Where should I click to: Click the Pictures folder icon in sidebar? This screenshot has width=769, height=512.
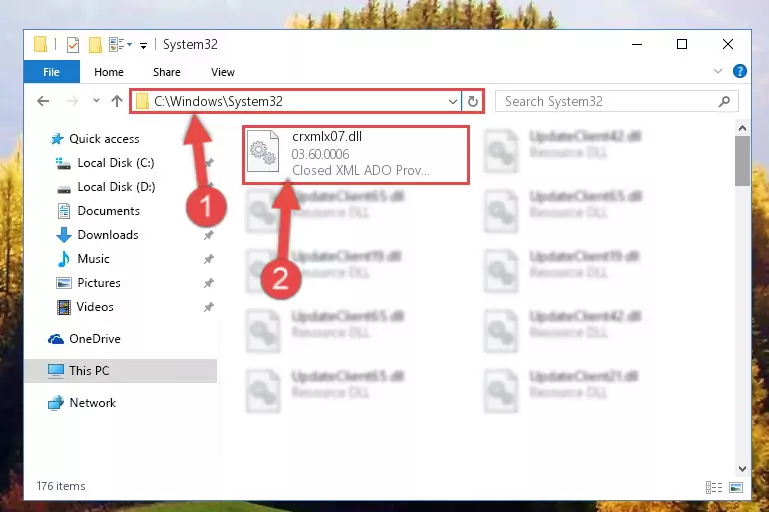click(x=64, y=283)
